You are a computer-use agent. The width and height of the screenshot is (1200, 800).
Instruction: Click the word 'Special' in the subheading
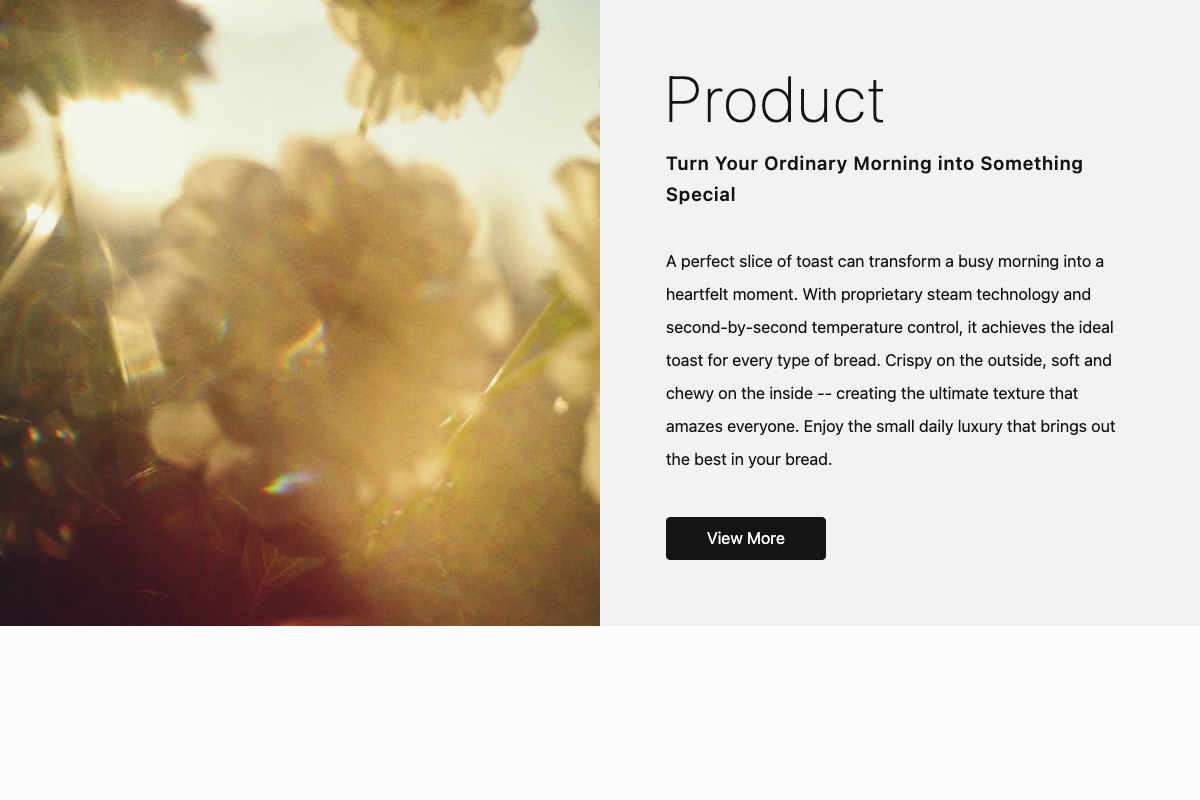(x=701, y=195)
